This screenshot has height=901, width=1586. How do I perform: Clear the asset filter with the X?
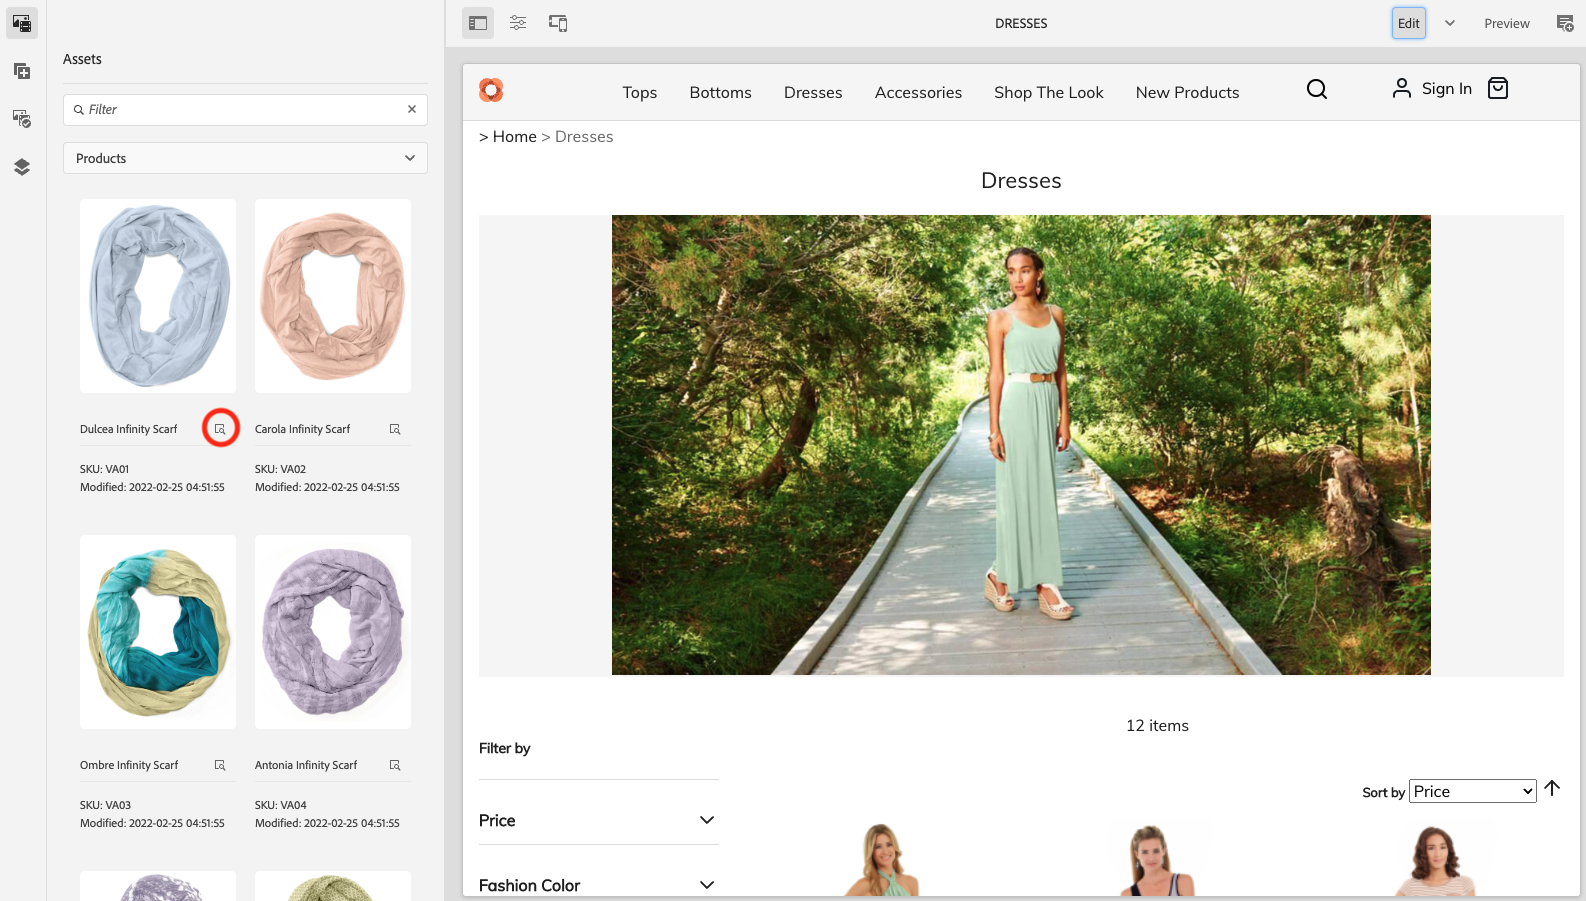point(412,109)
